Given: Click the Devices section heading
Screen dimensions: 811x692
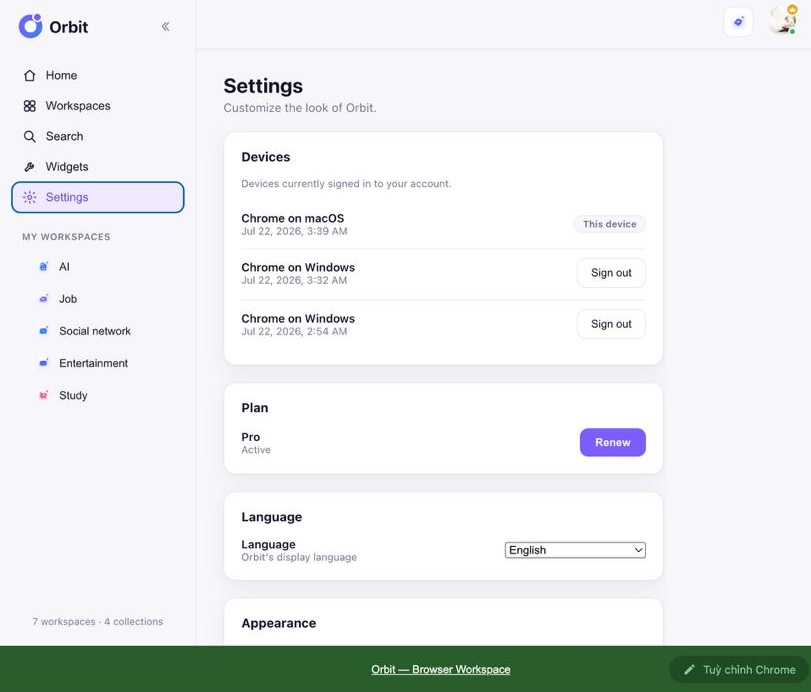Looking at the screenshot, I should (266, 157).
